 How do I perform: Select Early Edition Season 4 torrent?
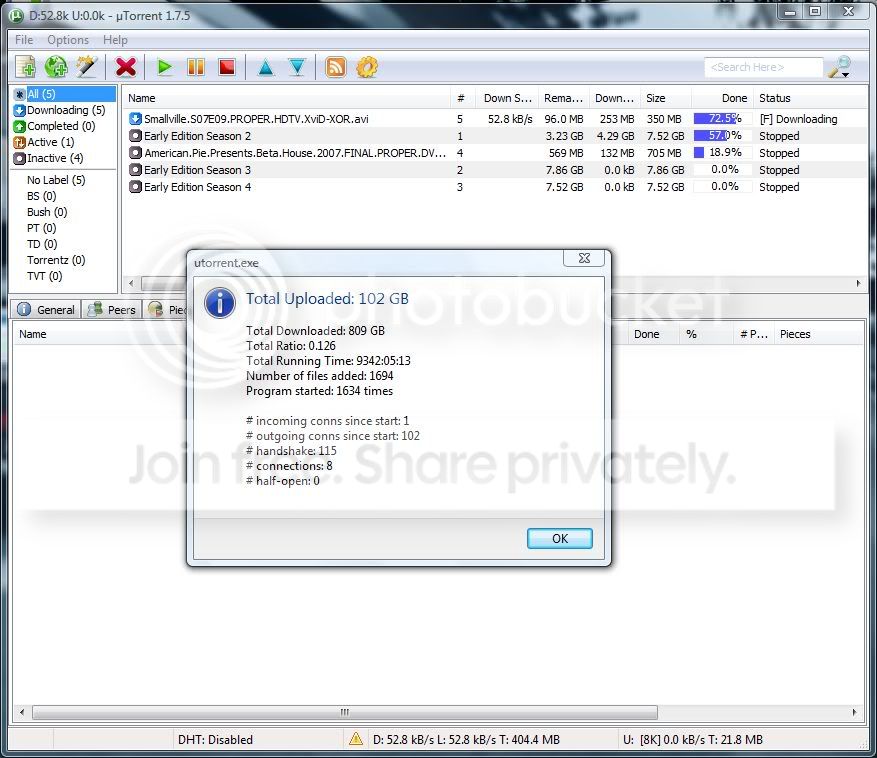(x=494, y=187)
